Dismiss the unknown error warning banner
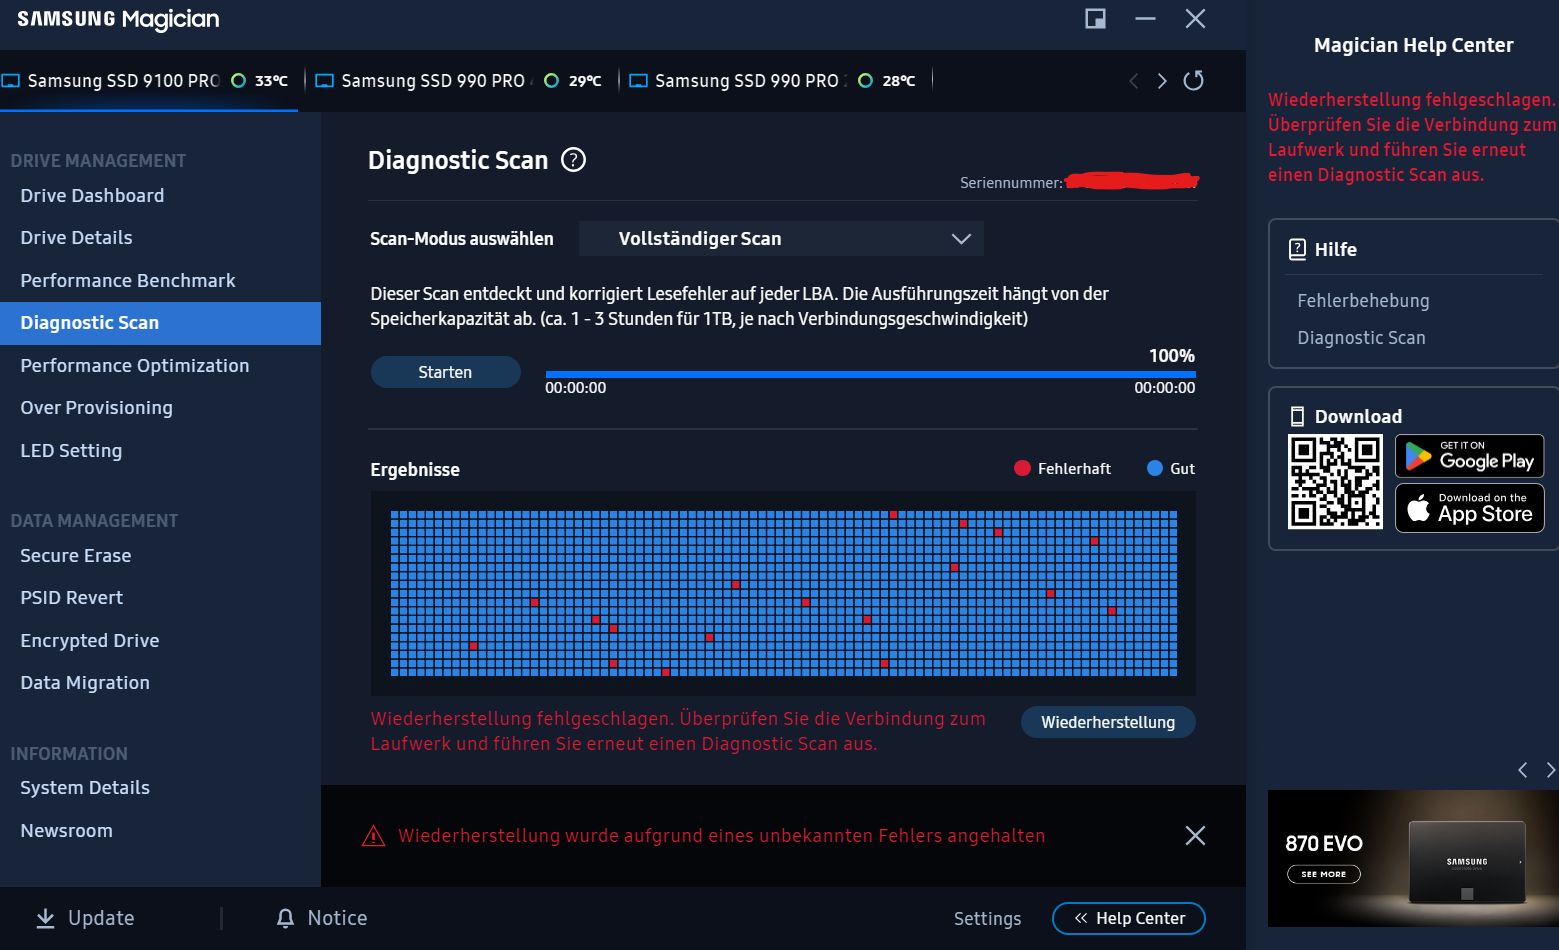The image size is (1559, 950). coord(1195,836)
